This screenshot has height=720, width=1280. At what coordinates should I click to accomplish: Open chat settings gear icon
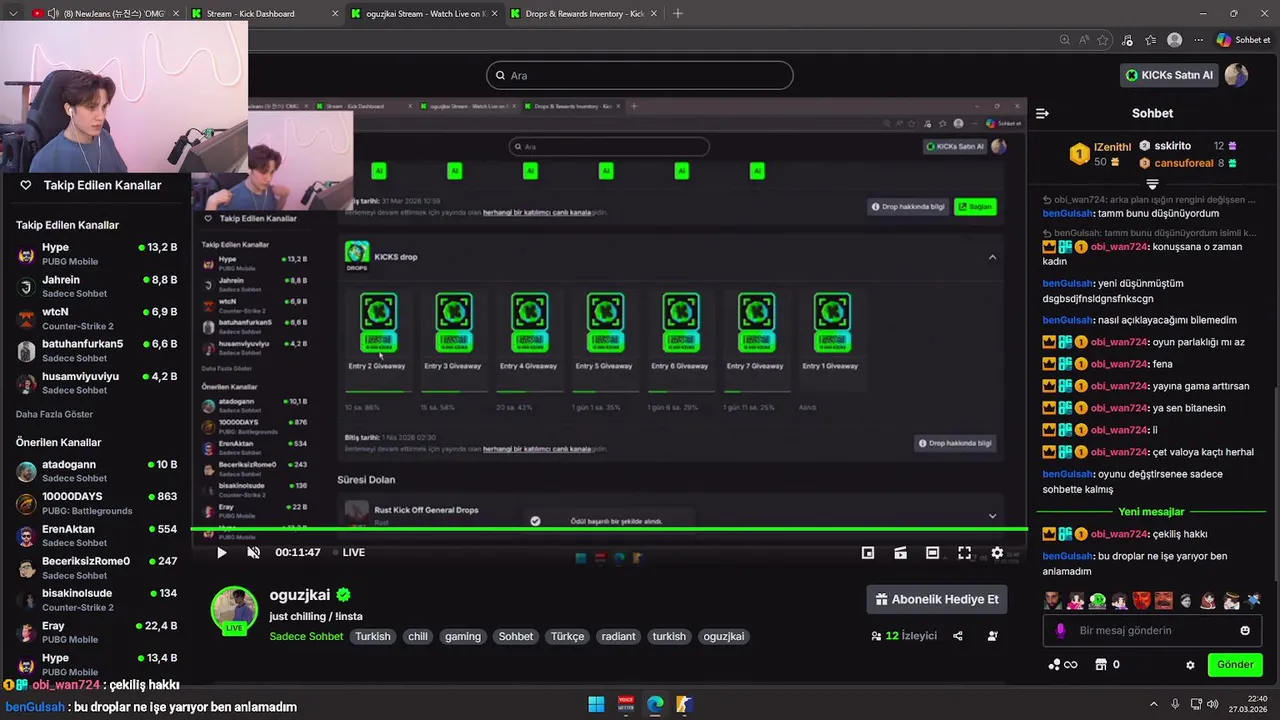click(x=1190, y=665)
